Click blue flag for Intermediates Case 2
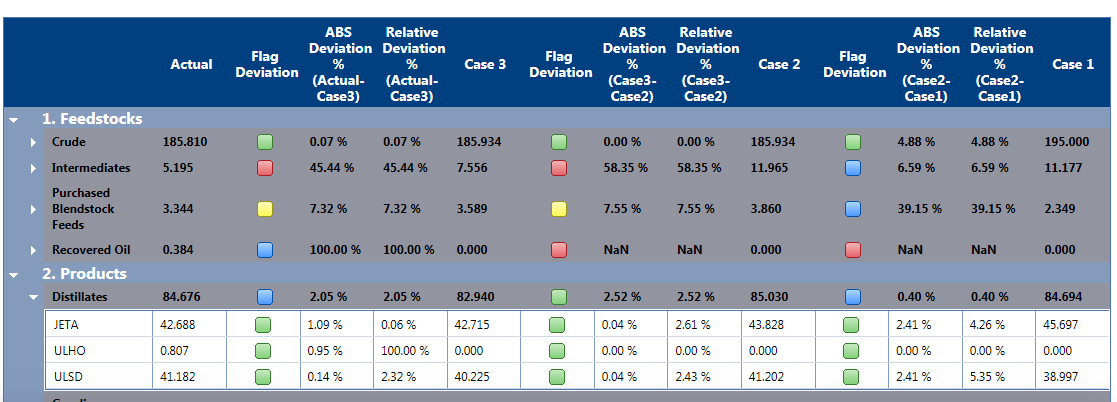 click(853, 168)
